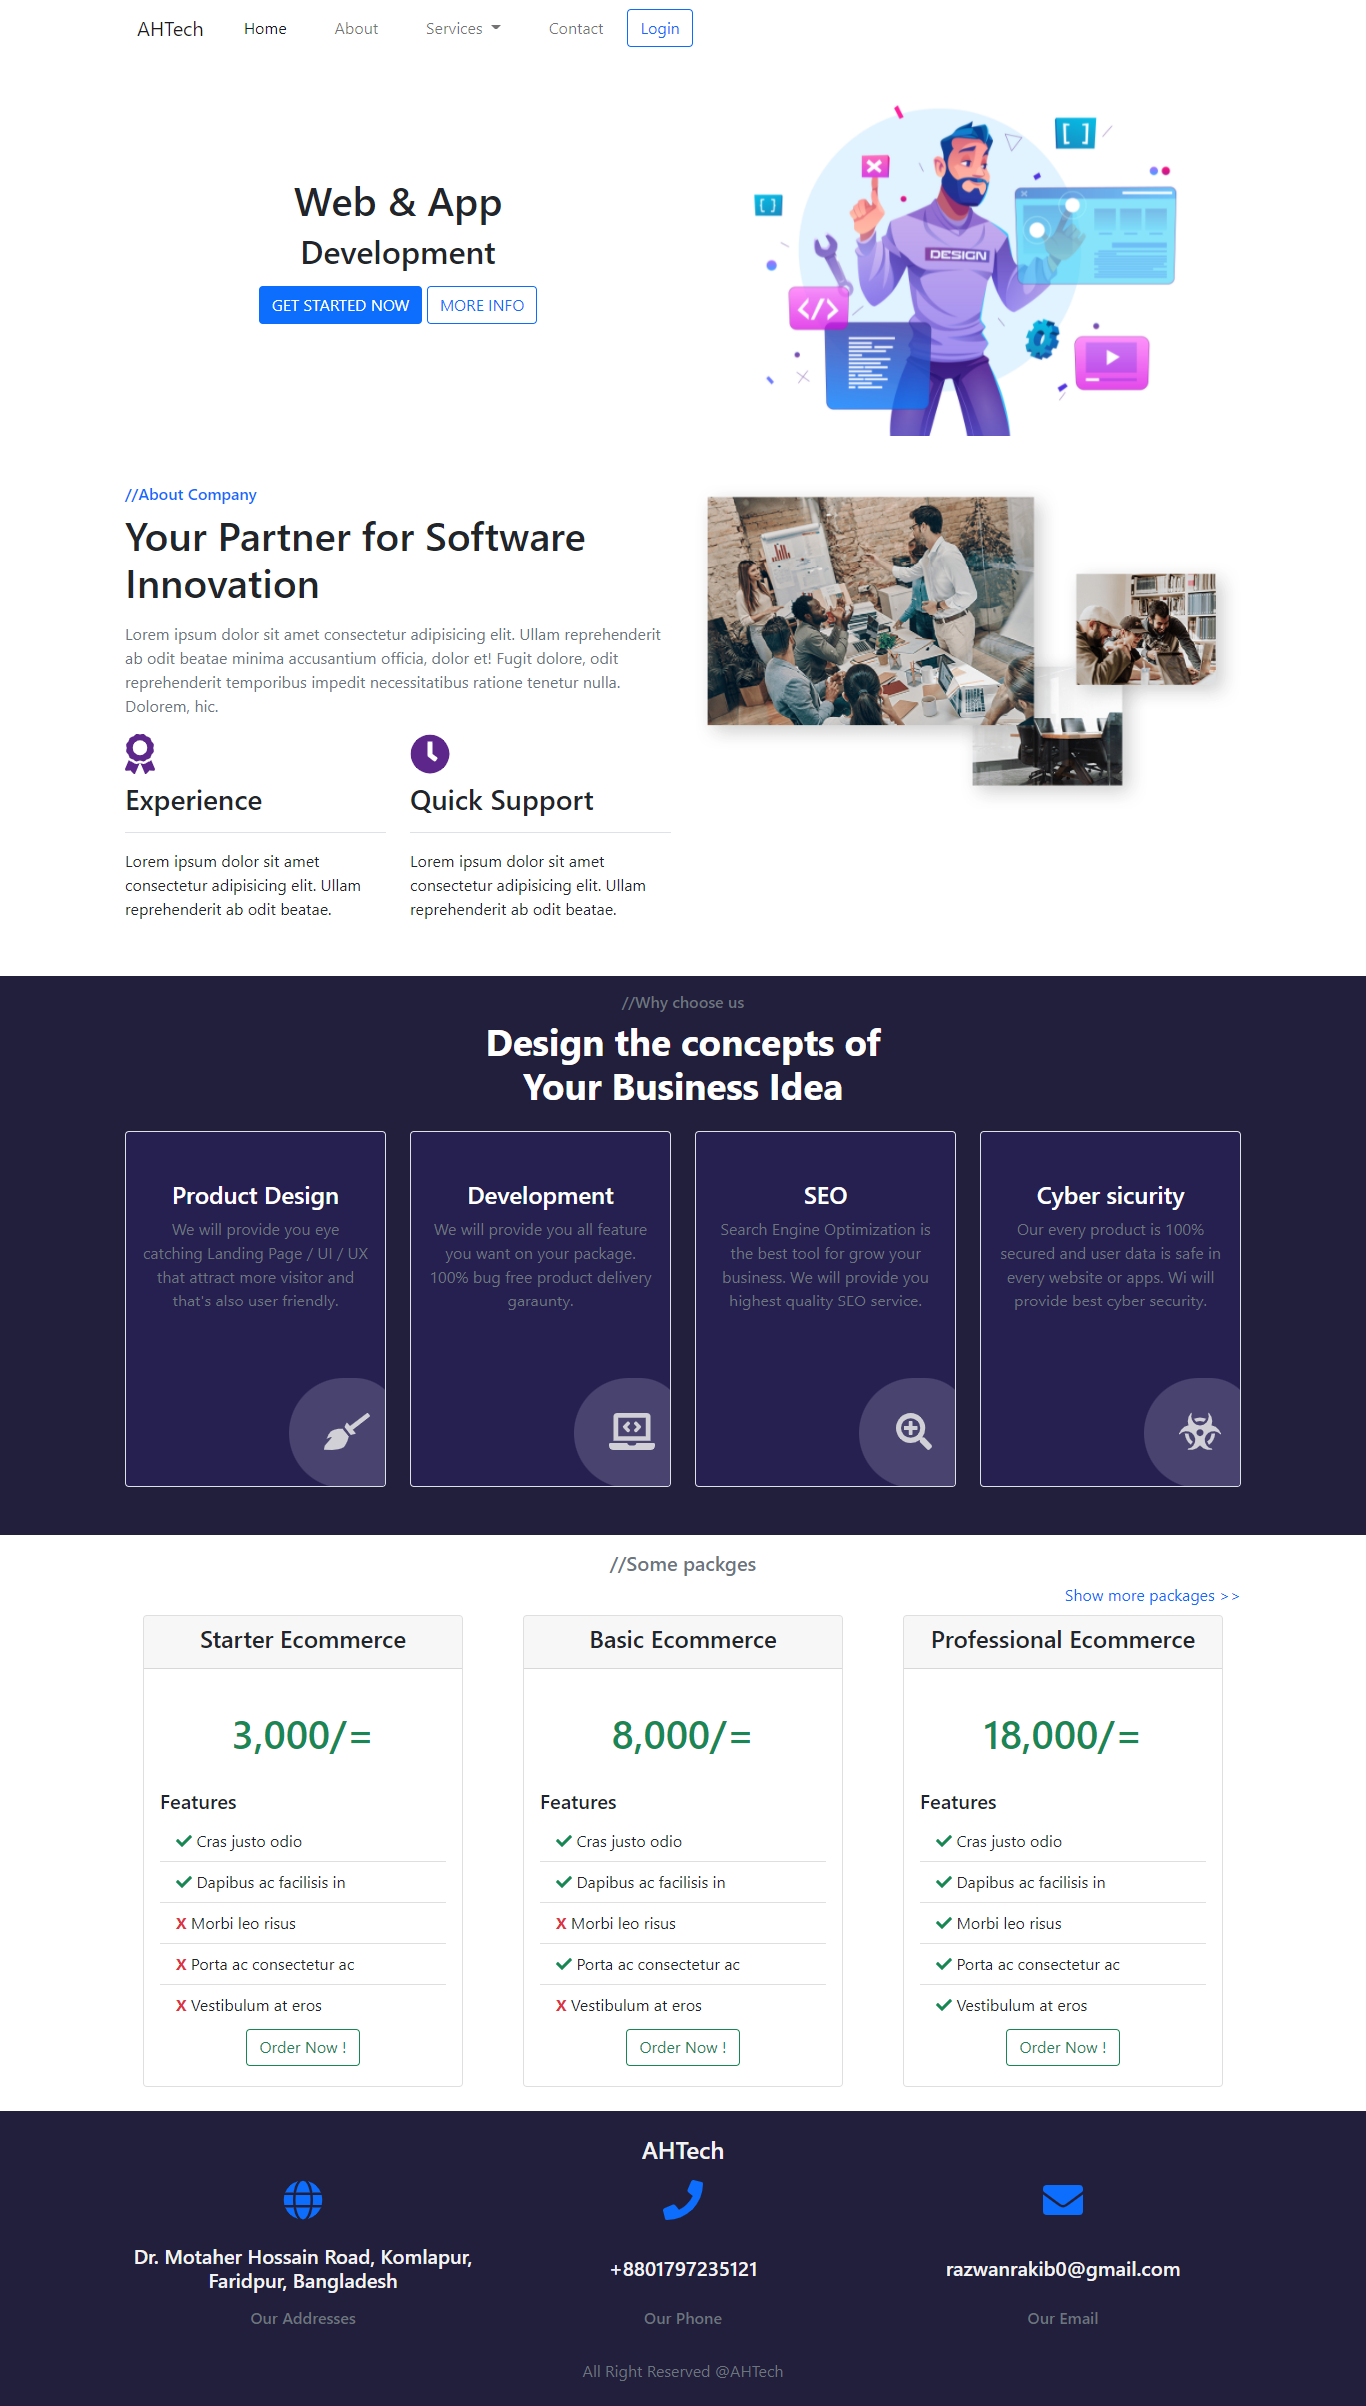Order the Basic Ecommerce package
Viewport: 1366px width, 2406px height.
click(683, 2047)
